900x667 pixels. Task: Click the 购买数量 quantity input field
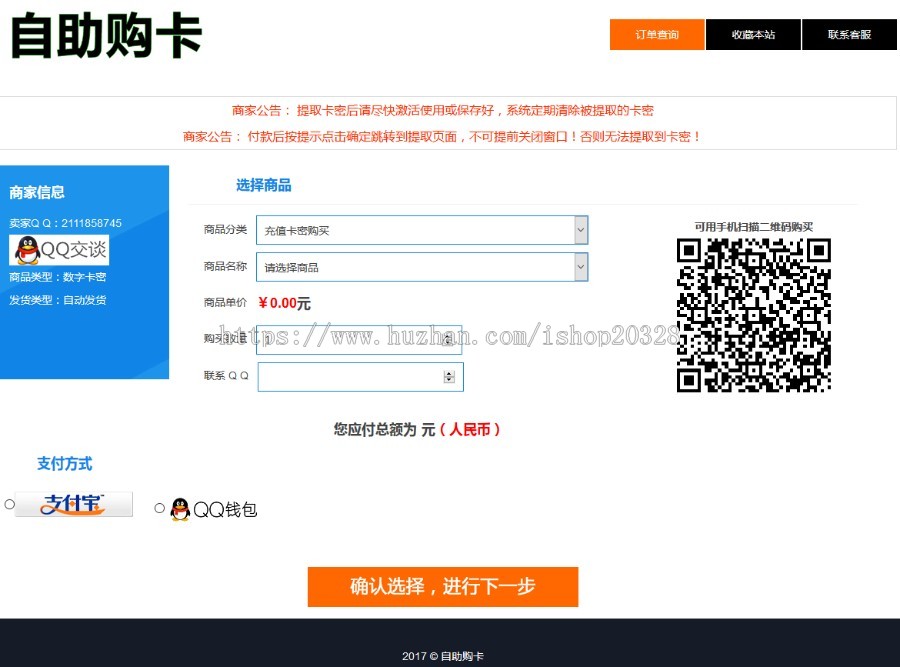359,340
